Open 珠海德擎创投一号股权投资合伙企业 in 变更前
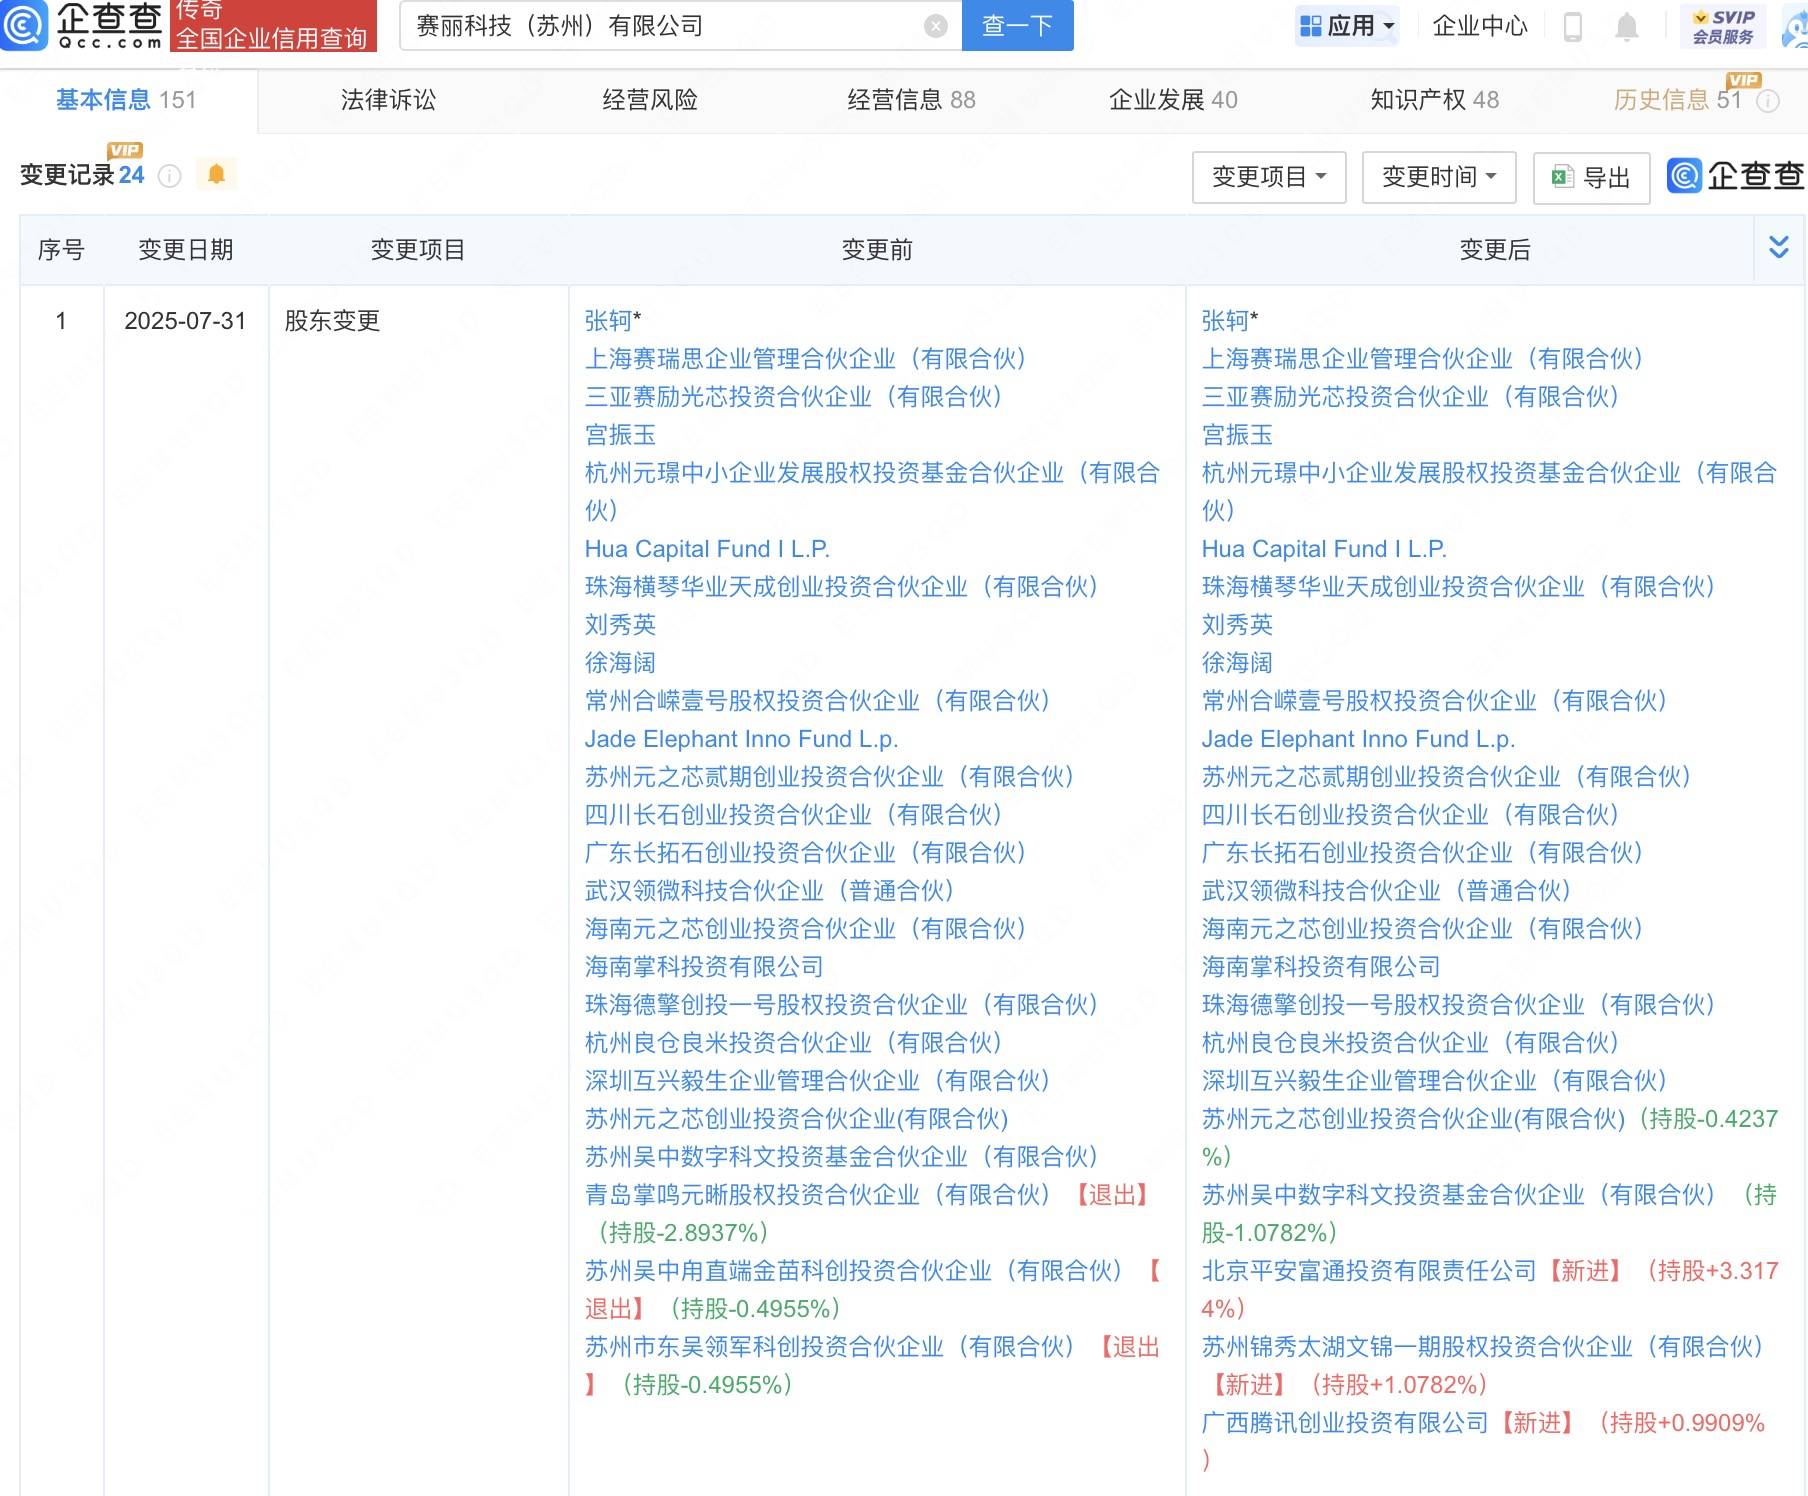Viewport: 1808px width, 1496px height. click(841, 1005)
